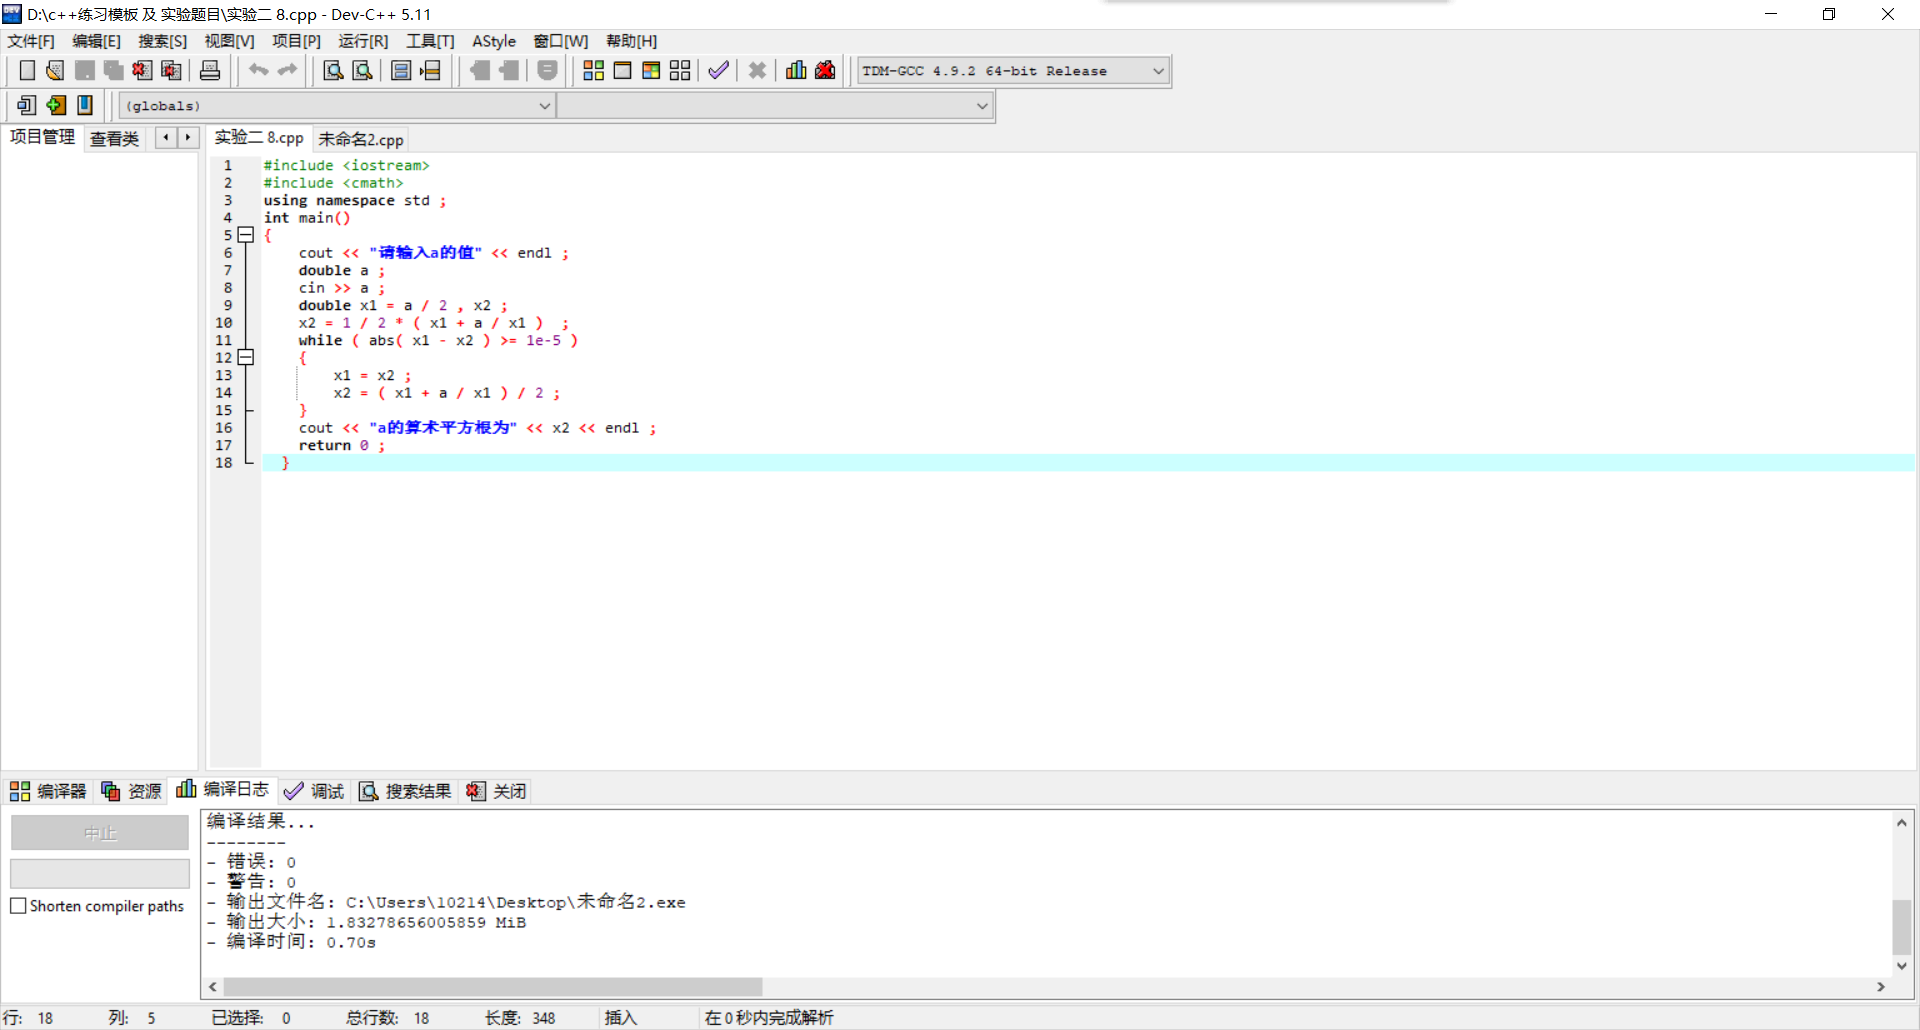
Task: Open the TDM-GCC 4.9.2 compiler set dropdown
Action: pyautogui.click(x=1158, y=71)
